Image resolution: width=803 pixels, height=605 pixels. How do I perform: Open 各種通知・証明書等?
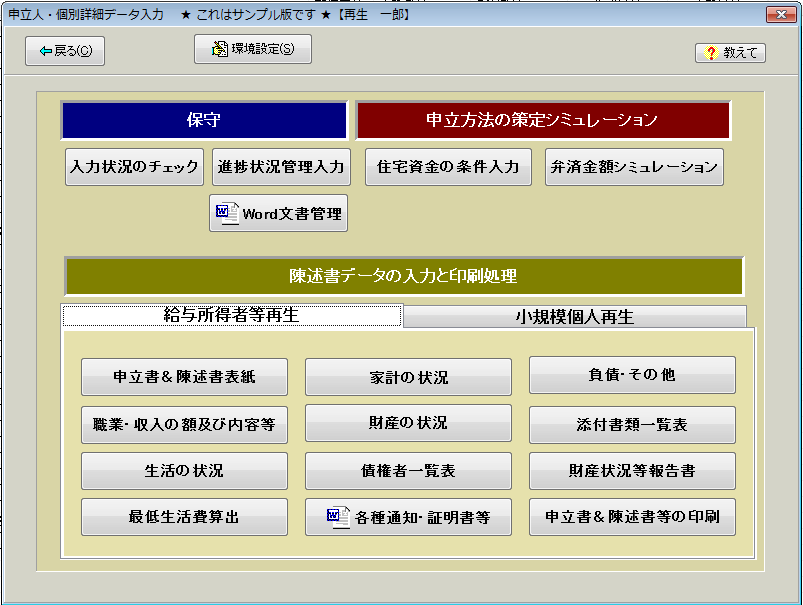(408, 517)
